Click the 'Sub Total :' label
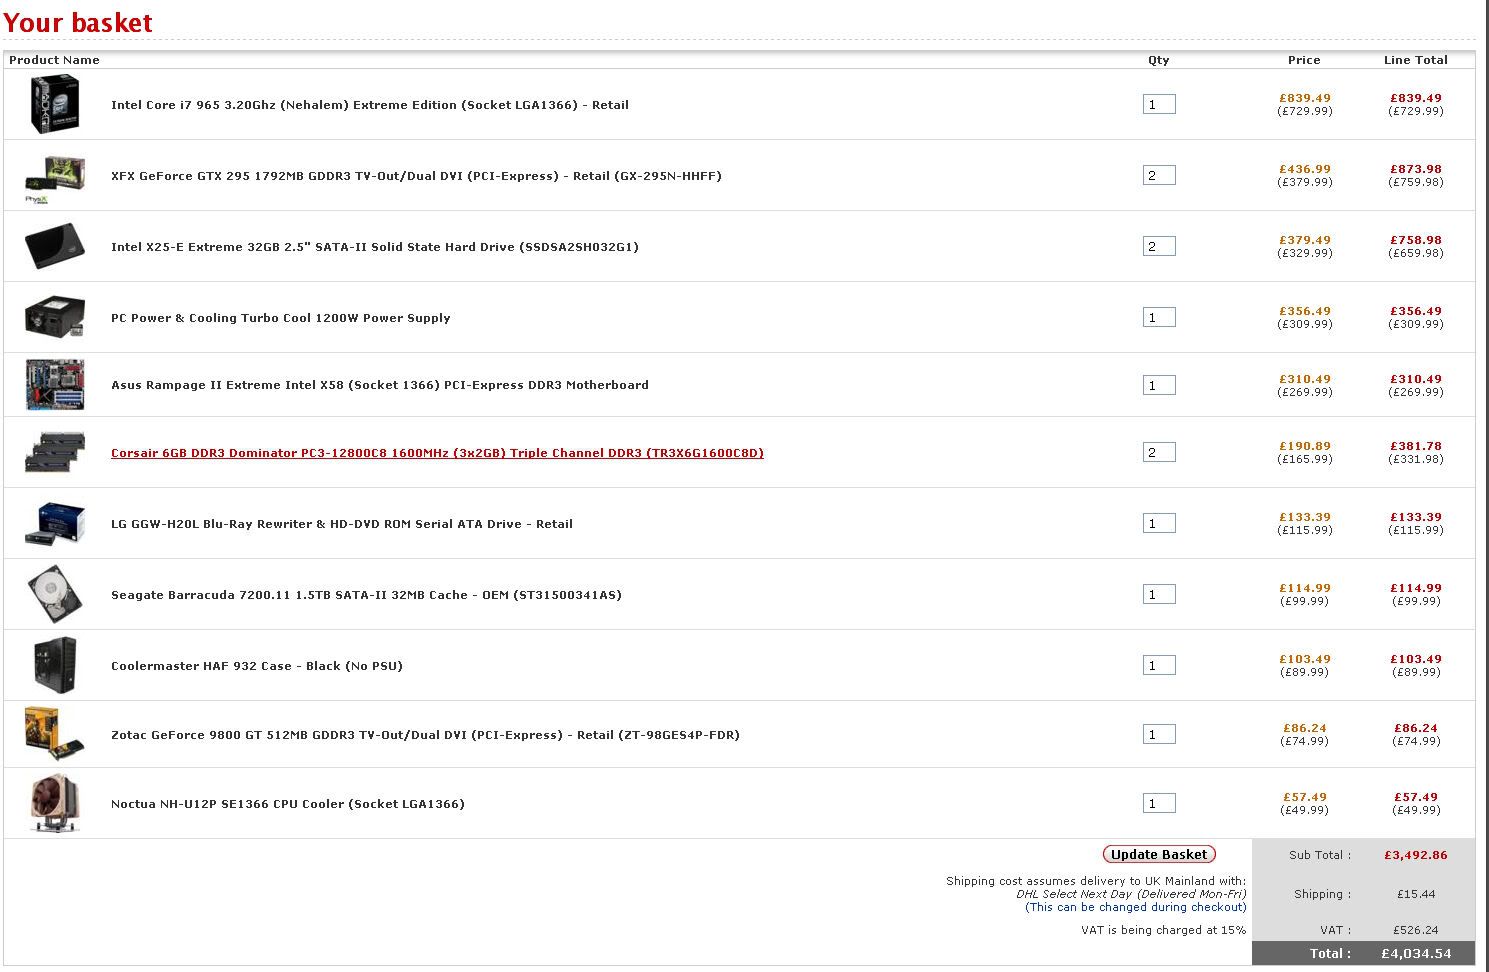 (1320, 855)
